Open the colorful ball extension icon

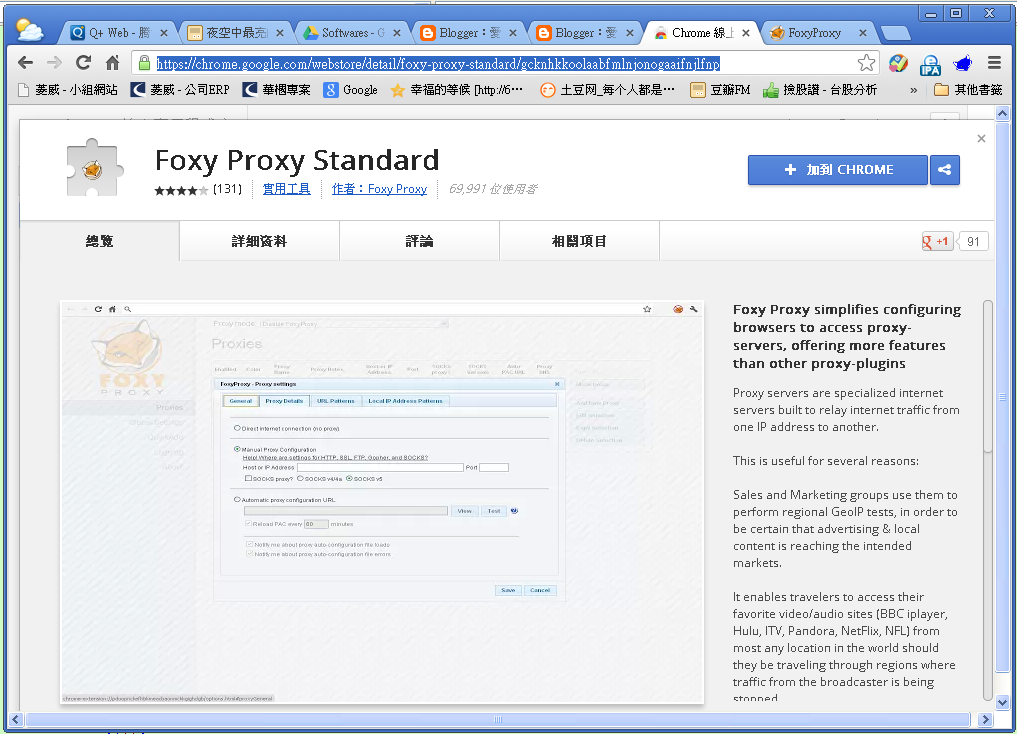coord(898,63)
